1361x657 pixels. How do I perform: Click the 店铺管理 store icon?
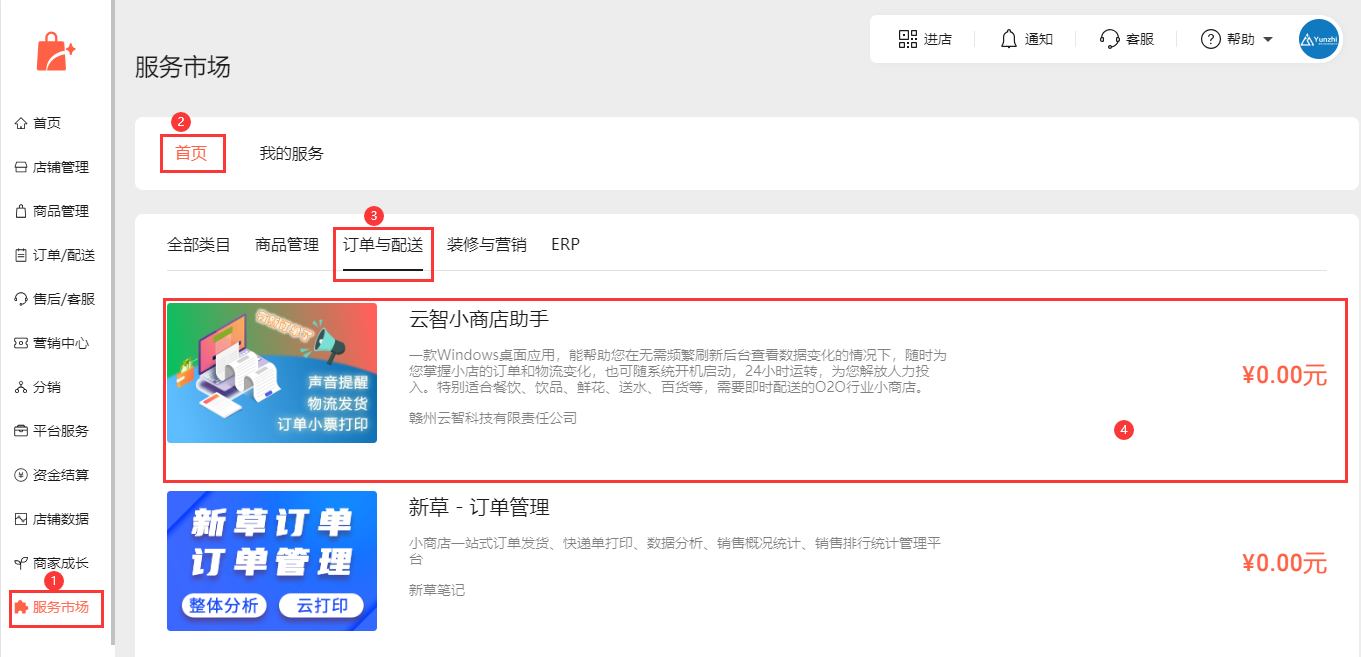pyautogui.click(x=21, y=167)
